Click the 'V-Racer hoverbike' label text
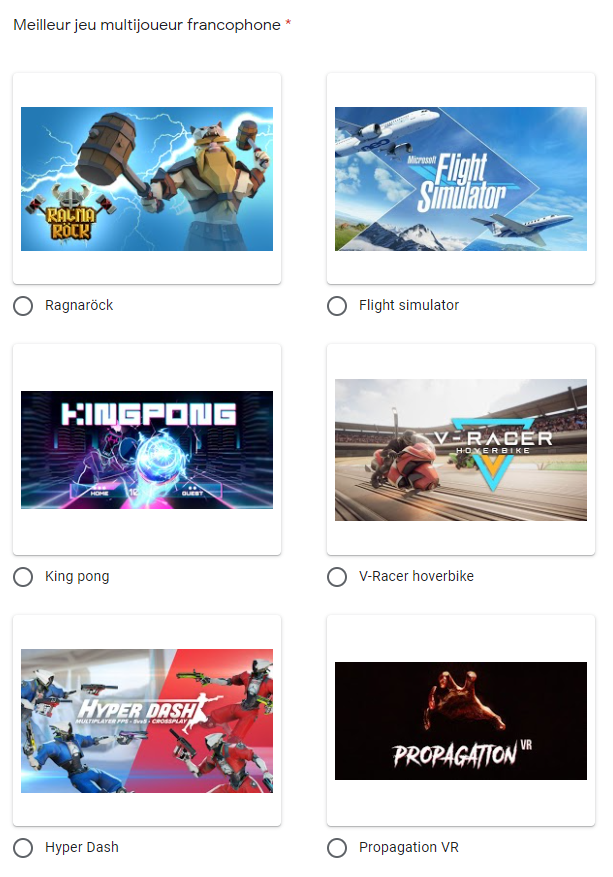Screen dimensions: 613x877 click(416, 576)
